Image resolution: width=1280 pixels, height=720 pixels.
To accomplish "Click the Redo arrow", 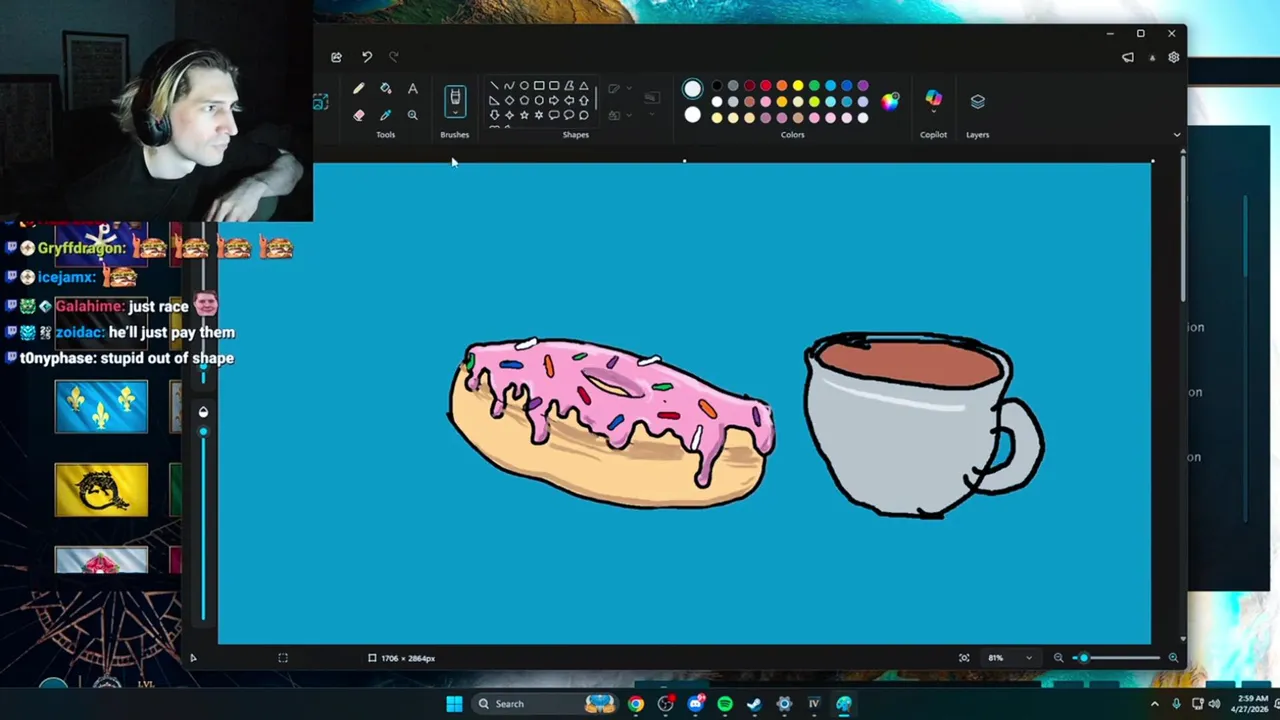I will tap(393, 57).
